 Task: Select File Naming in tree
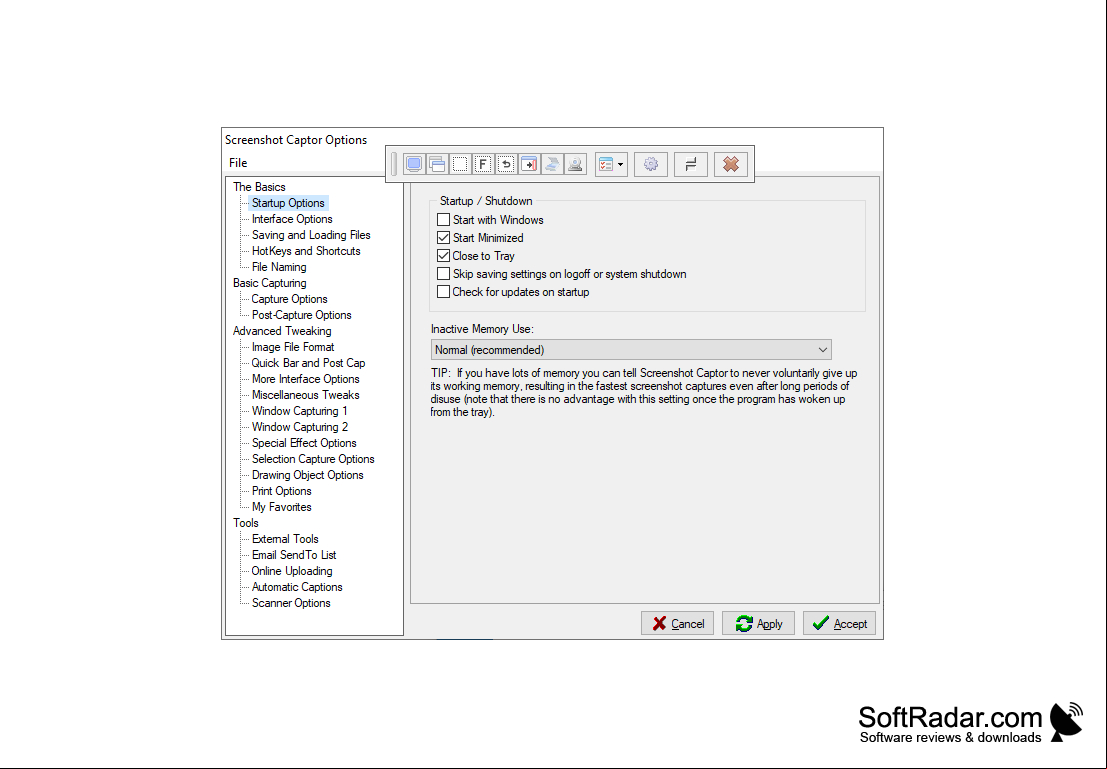280,267
